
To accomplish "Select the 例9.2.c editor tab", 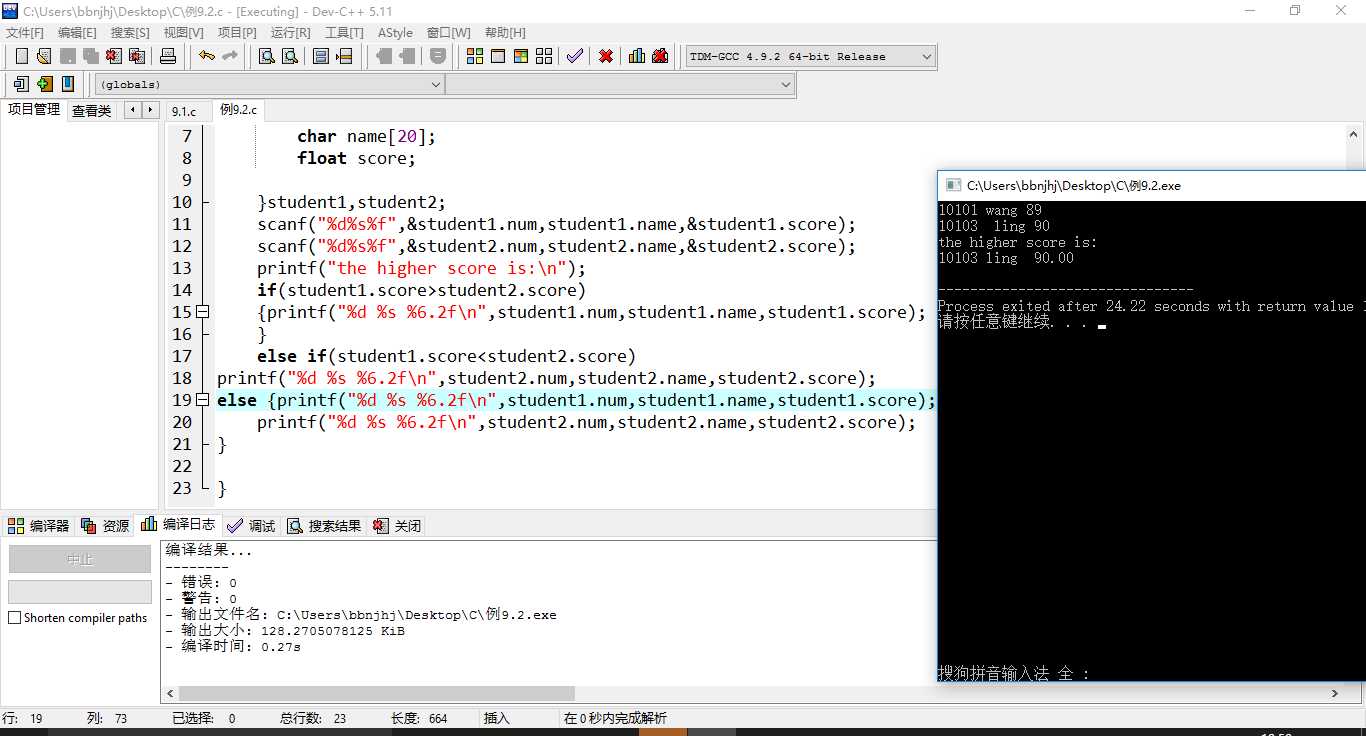I will [238, 110].
